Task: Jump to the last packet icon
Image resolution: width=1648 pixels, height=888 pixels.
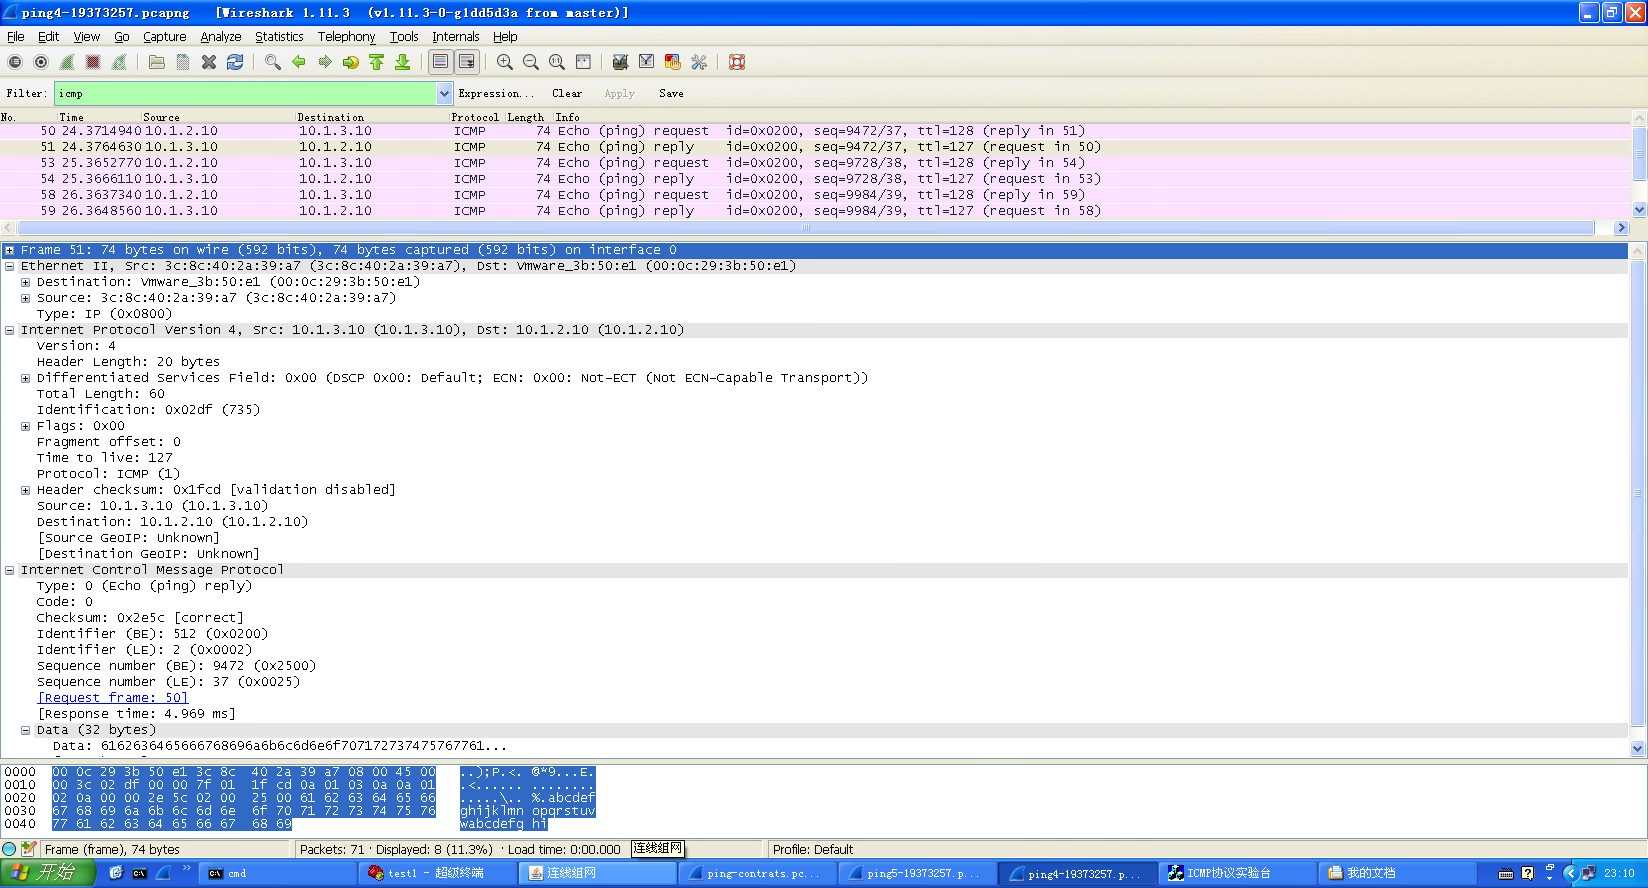Action: [x=403, y=62]
